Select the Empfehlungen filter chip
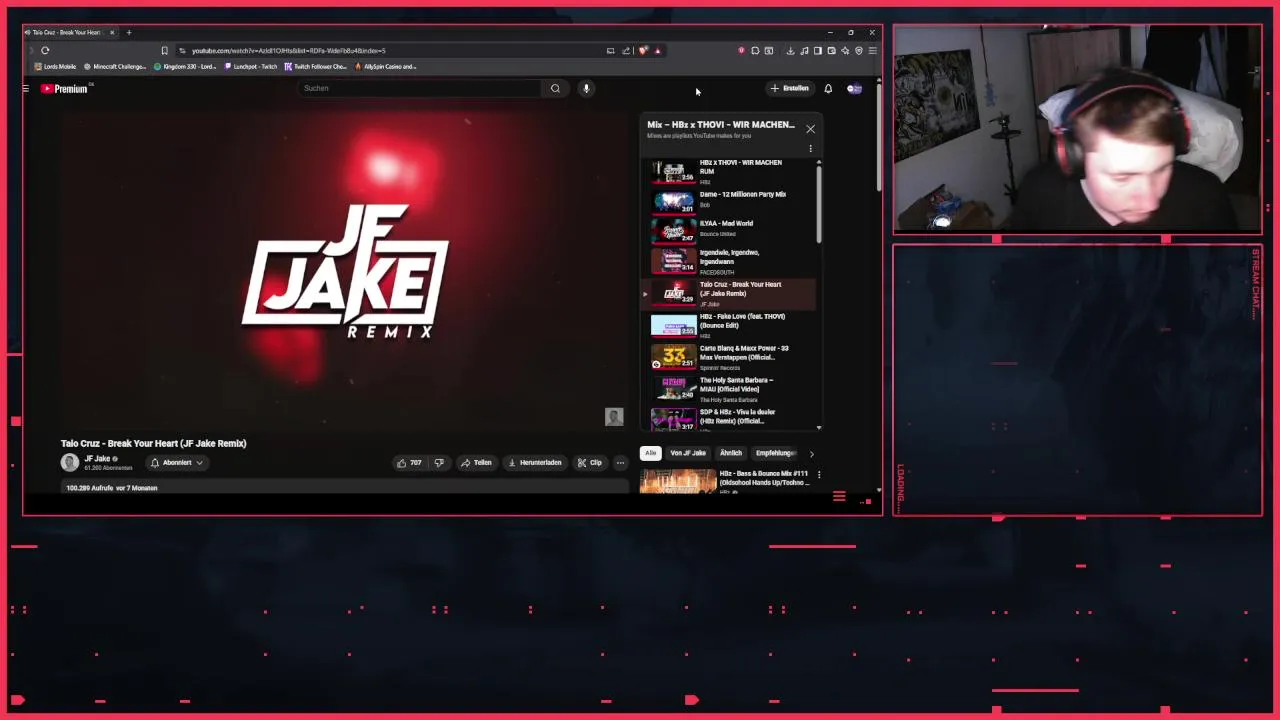 (776, 453)
